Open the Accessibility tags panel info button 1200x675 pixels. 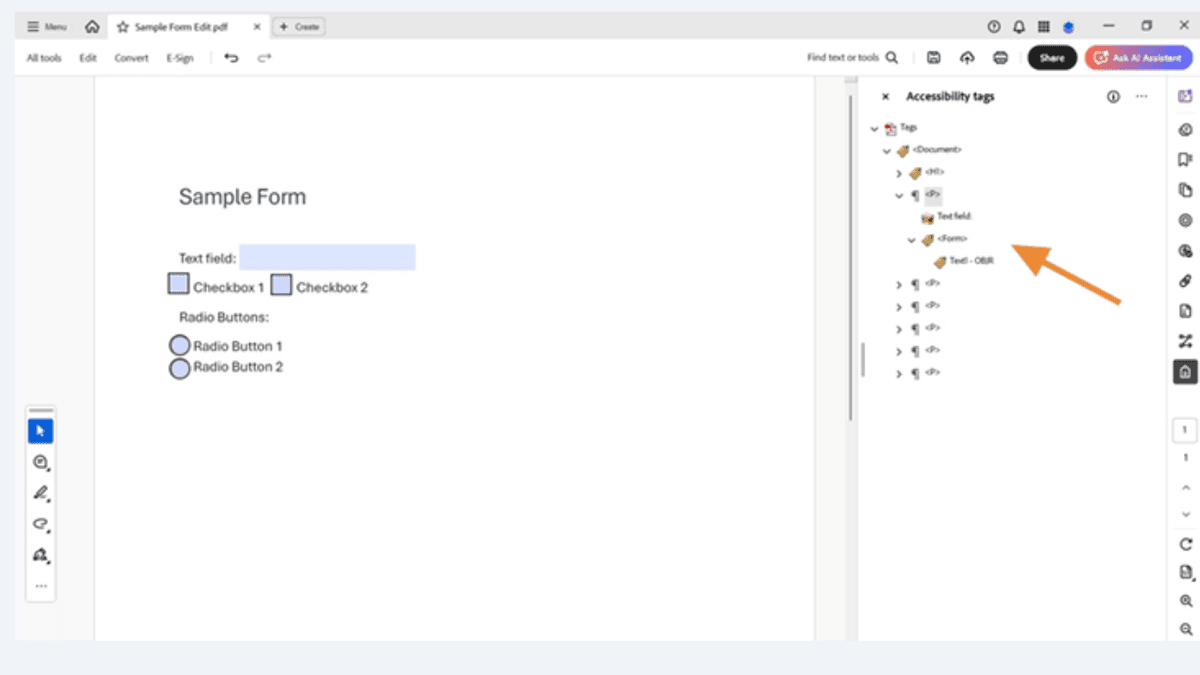(1113, 96)
